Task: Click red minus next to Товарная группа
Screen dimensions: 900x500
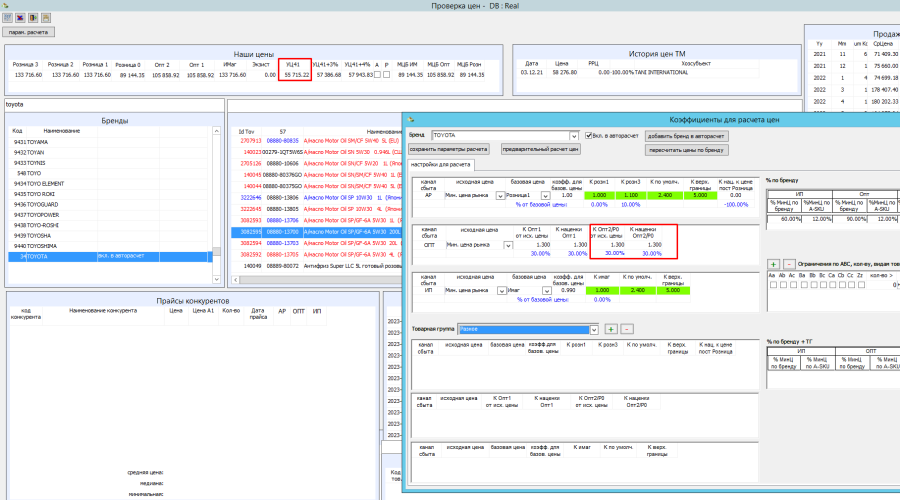Action: click(627, 329)
